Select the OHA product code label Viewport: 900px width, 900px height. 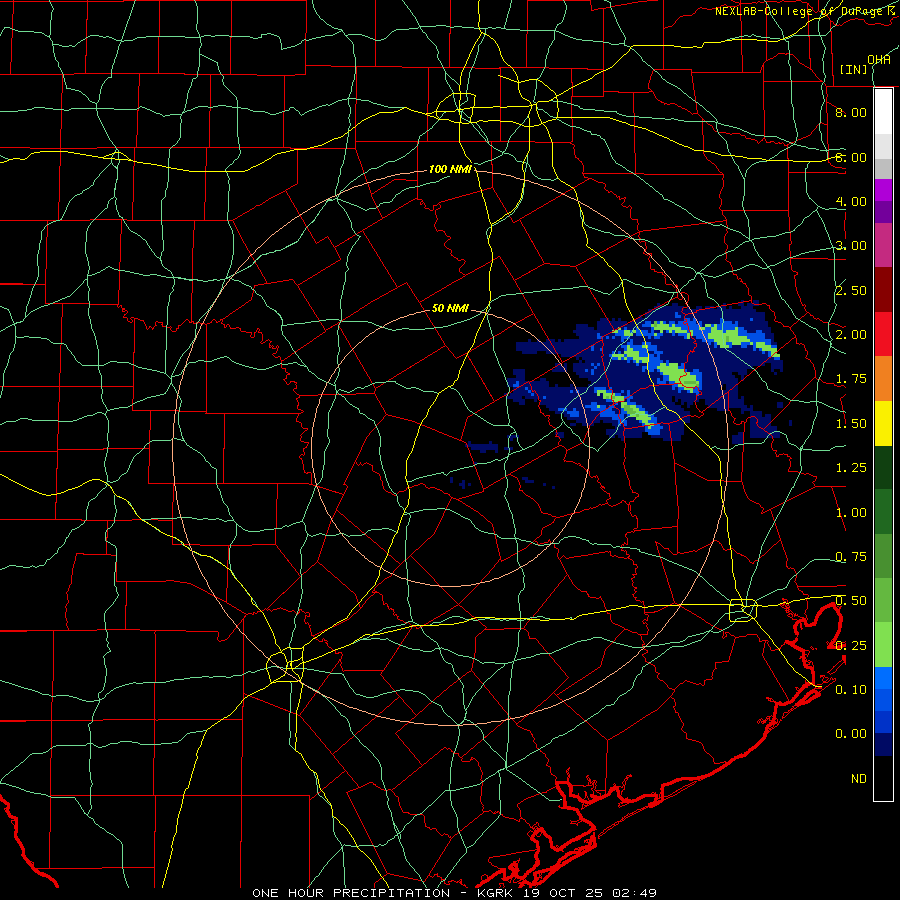pos(879,60)
